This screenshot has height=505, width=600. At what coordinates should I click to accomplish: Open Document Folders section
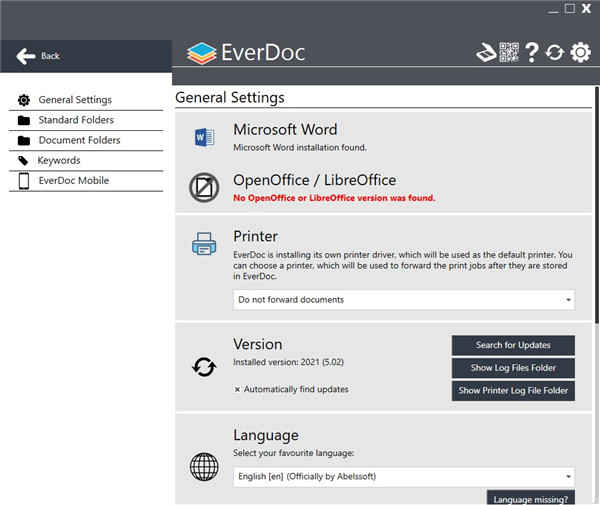coord(86,141)
